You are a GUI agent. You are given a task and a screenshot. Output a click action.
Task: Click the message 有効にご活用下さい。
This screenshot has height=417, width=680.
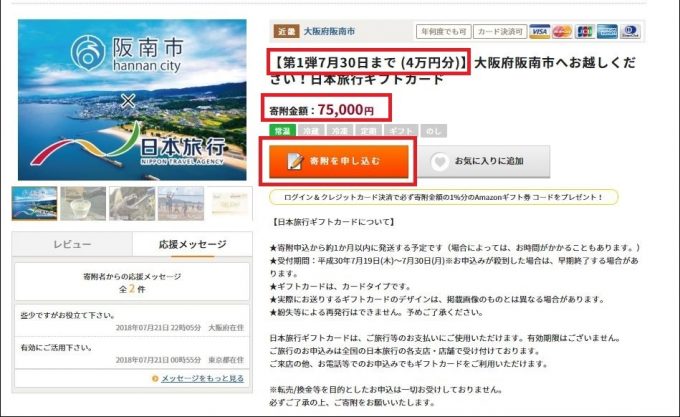point(56,347)
